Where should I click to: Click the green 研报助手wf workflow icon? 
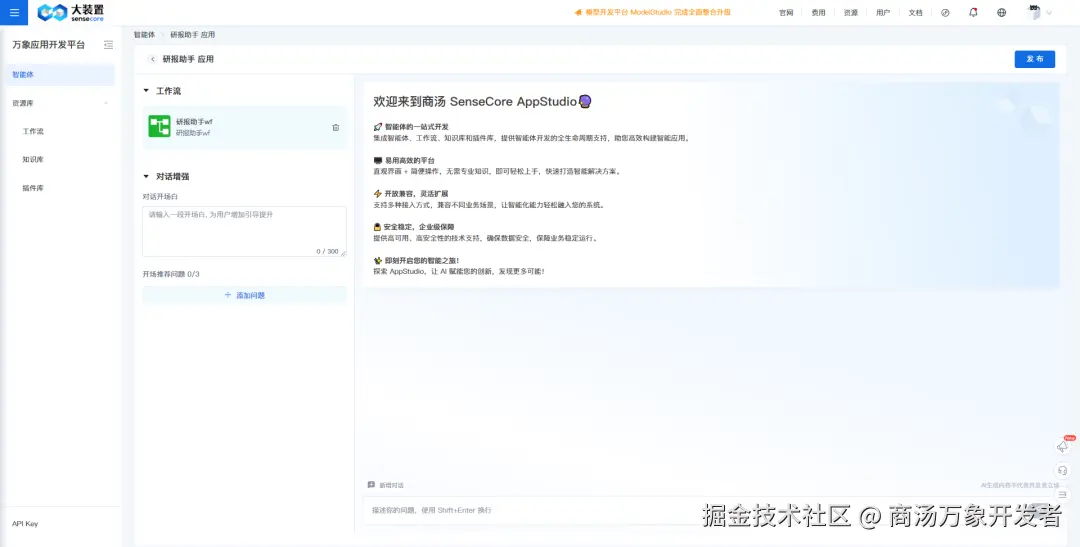[x=159, y=127]
